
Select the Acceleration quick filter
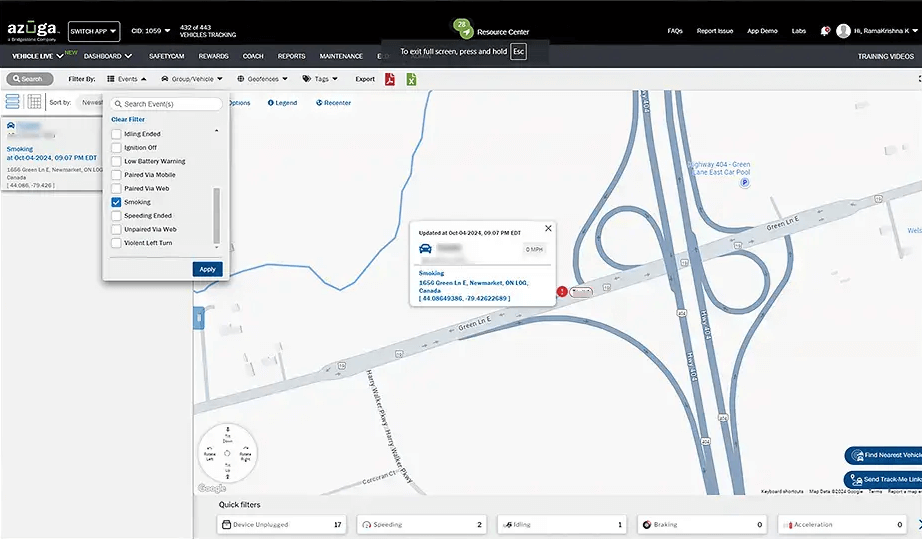coord(843,524)
